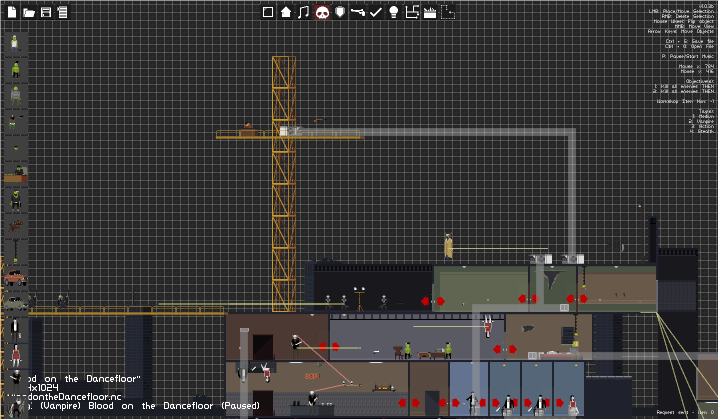Open the music note category
Image resolution: width=718 pixels, height=419 pixels.
click(304, 12)
